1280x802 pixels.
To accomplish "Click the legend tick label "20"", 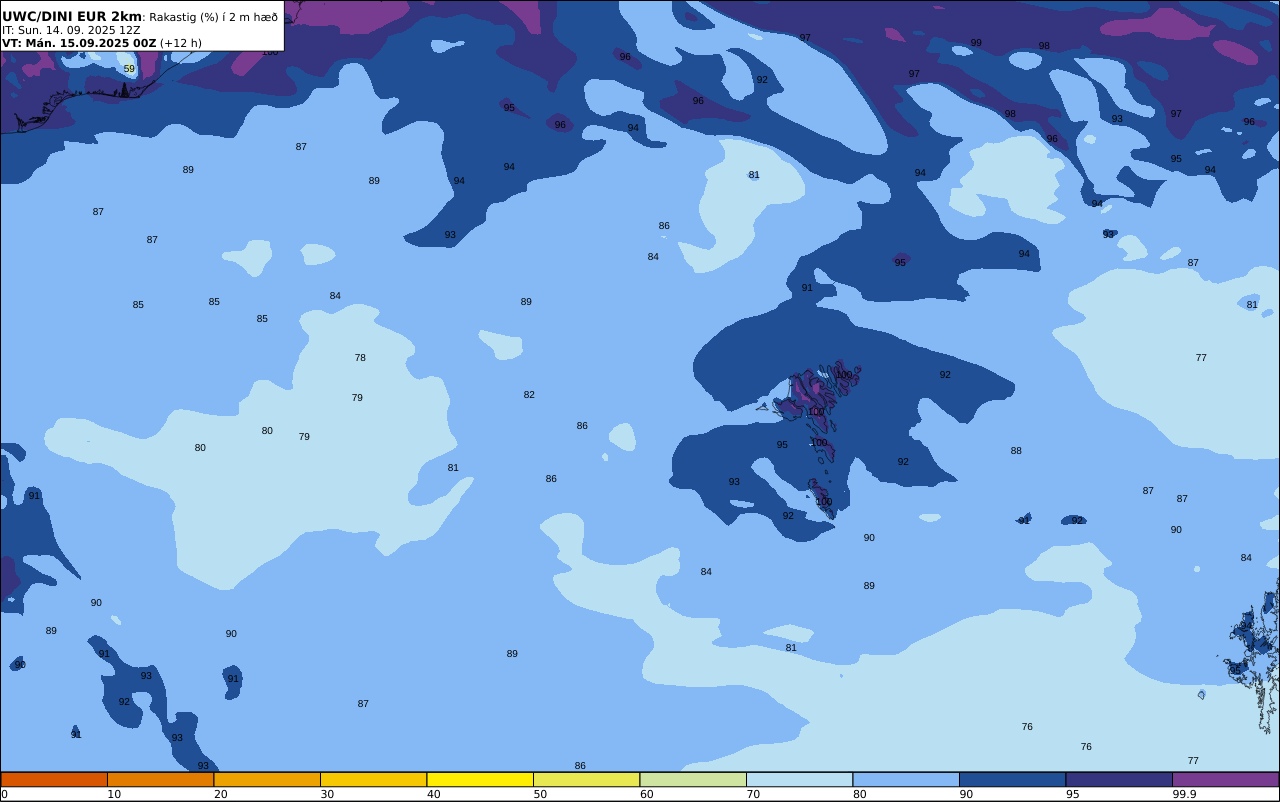I will point(220,794).
